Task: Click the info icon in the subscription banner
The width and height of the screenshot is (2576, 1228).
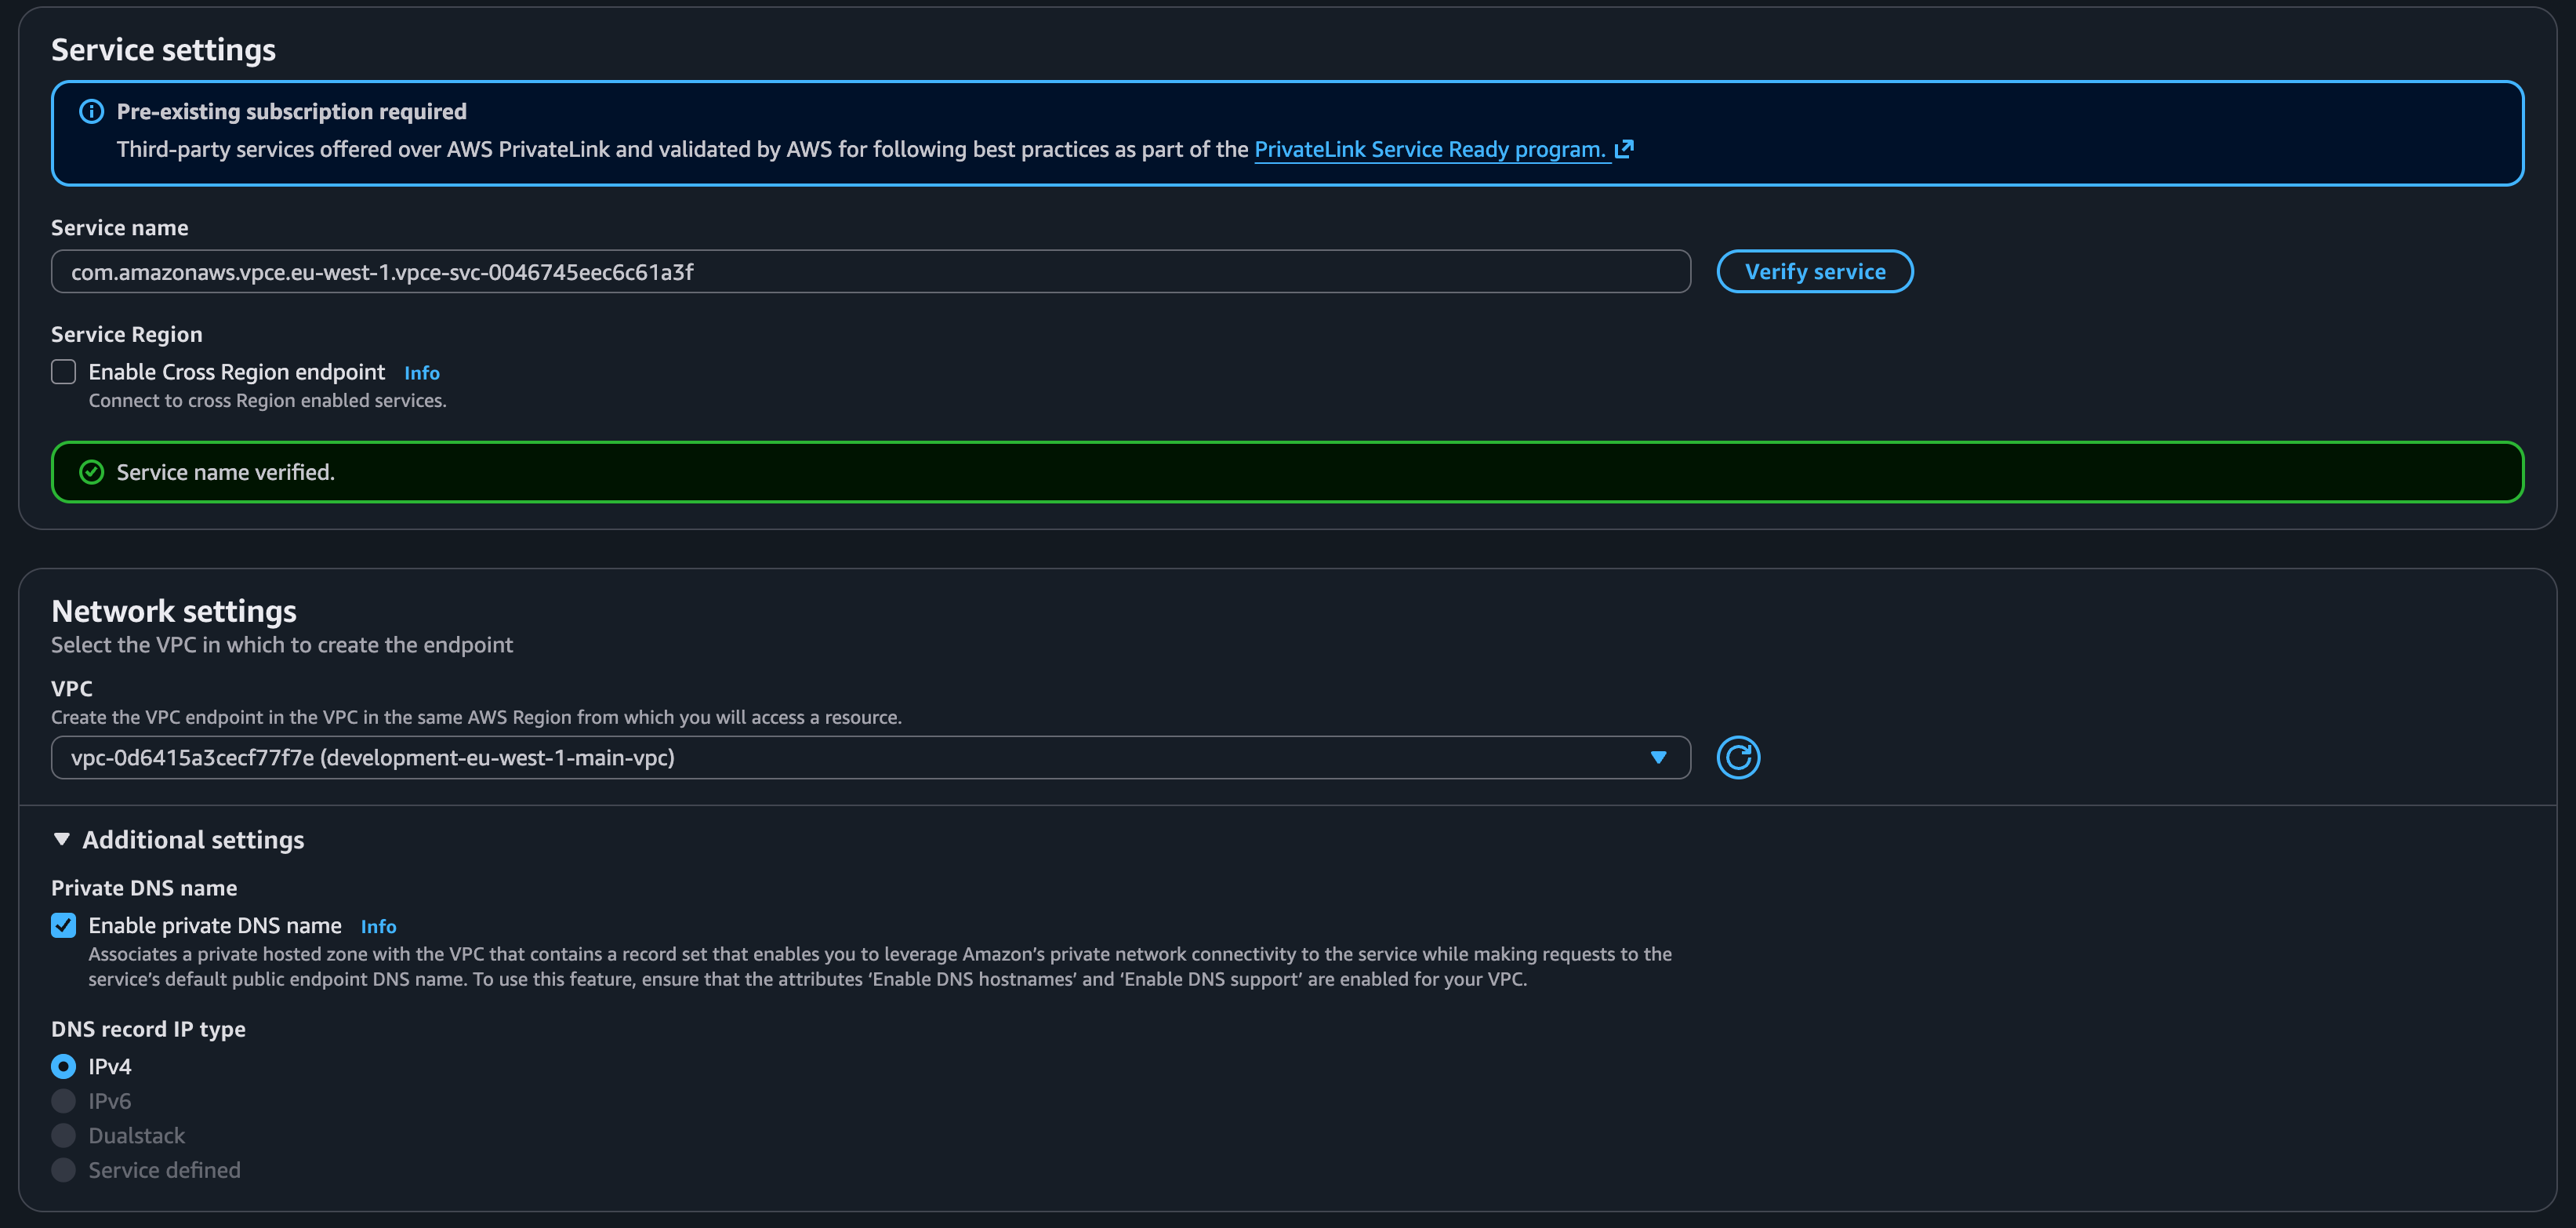Action: [x=91, y=112]
